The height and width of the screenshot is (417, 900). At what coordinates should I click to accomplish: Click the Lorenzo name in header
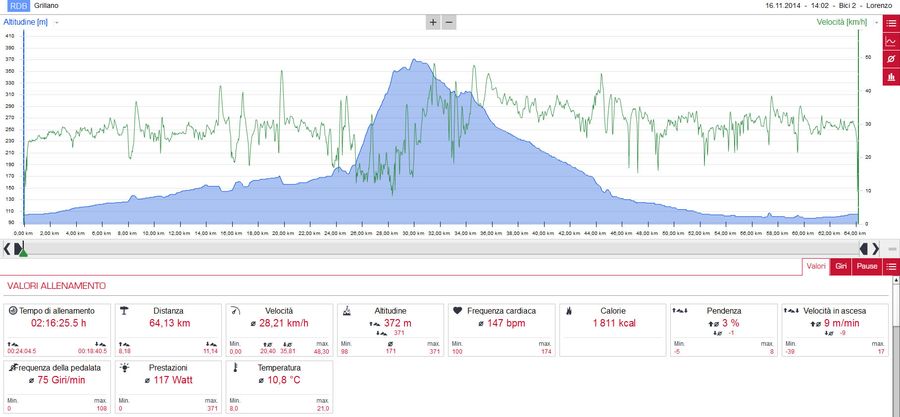(879, 5)
